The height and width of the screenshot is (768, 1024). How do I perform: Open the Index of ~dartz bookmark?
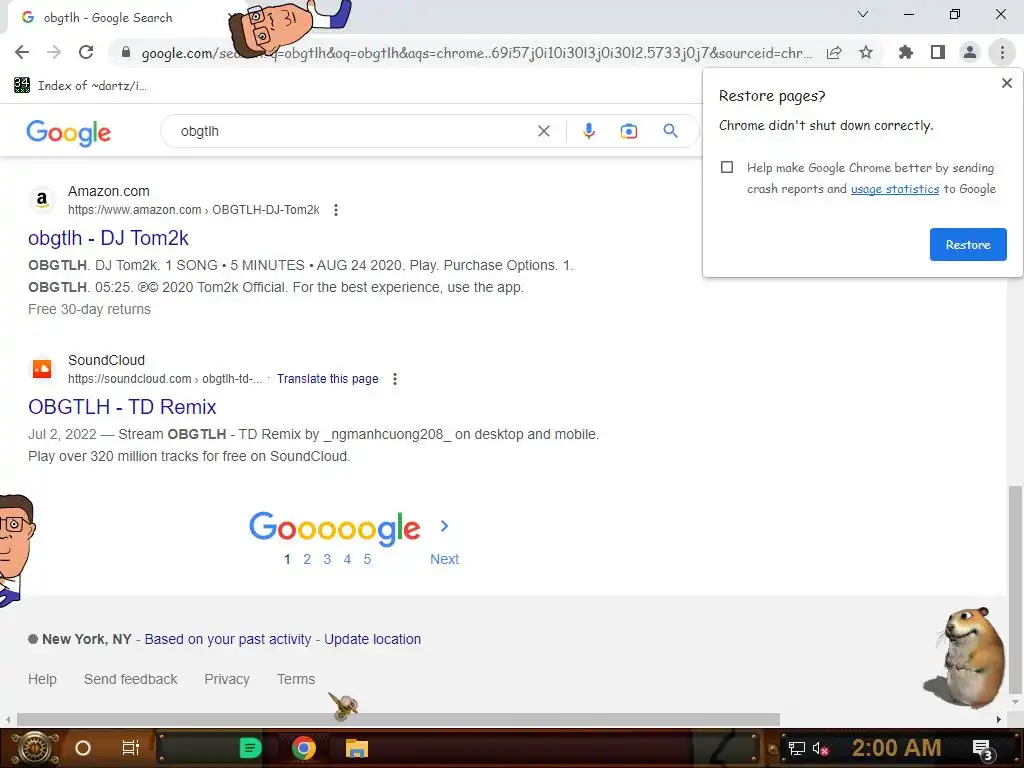[80, 86]
